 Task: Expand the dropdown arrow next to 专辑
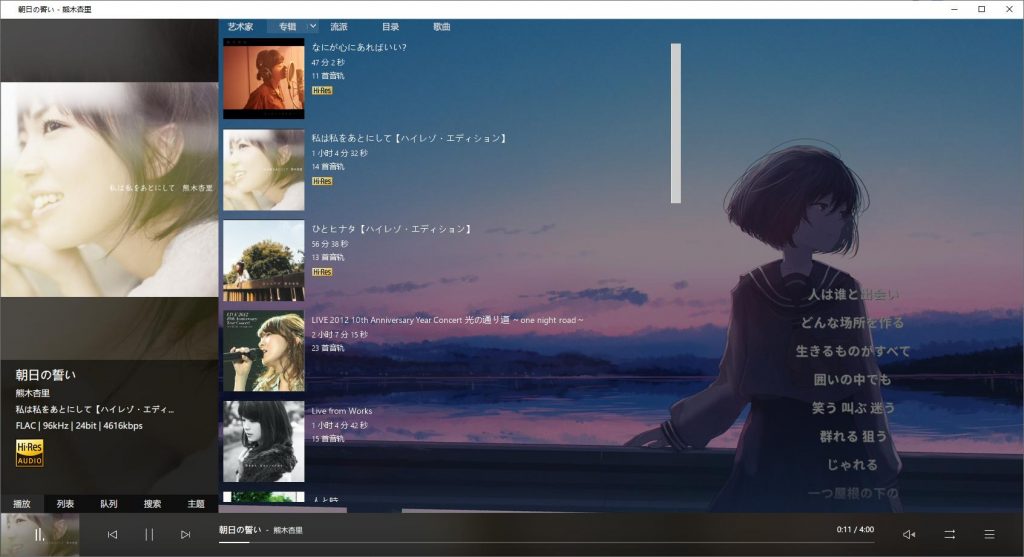point(313,27)
